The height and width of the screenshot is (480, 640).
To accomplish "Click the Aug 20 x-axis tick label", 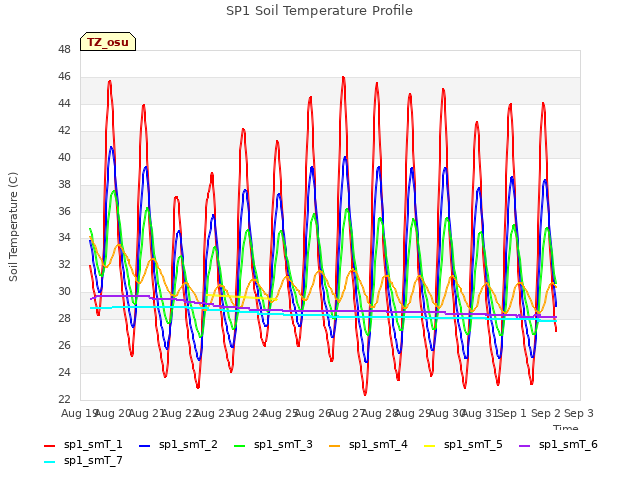I will 113,413.
